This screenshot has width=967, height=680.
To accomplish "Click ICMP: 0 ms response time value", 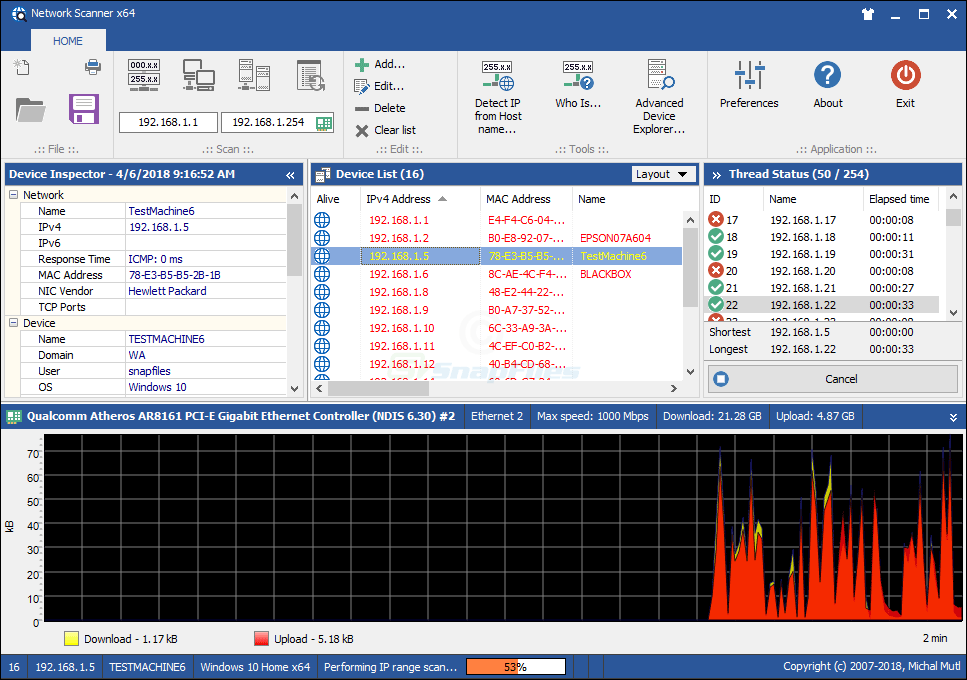I will pyautogui.click(x=155, y=259).
